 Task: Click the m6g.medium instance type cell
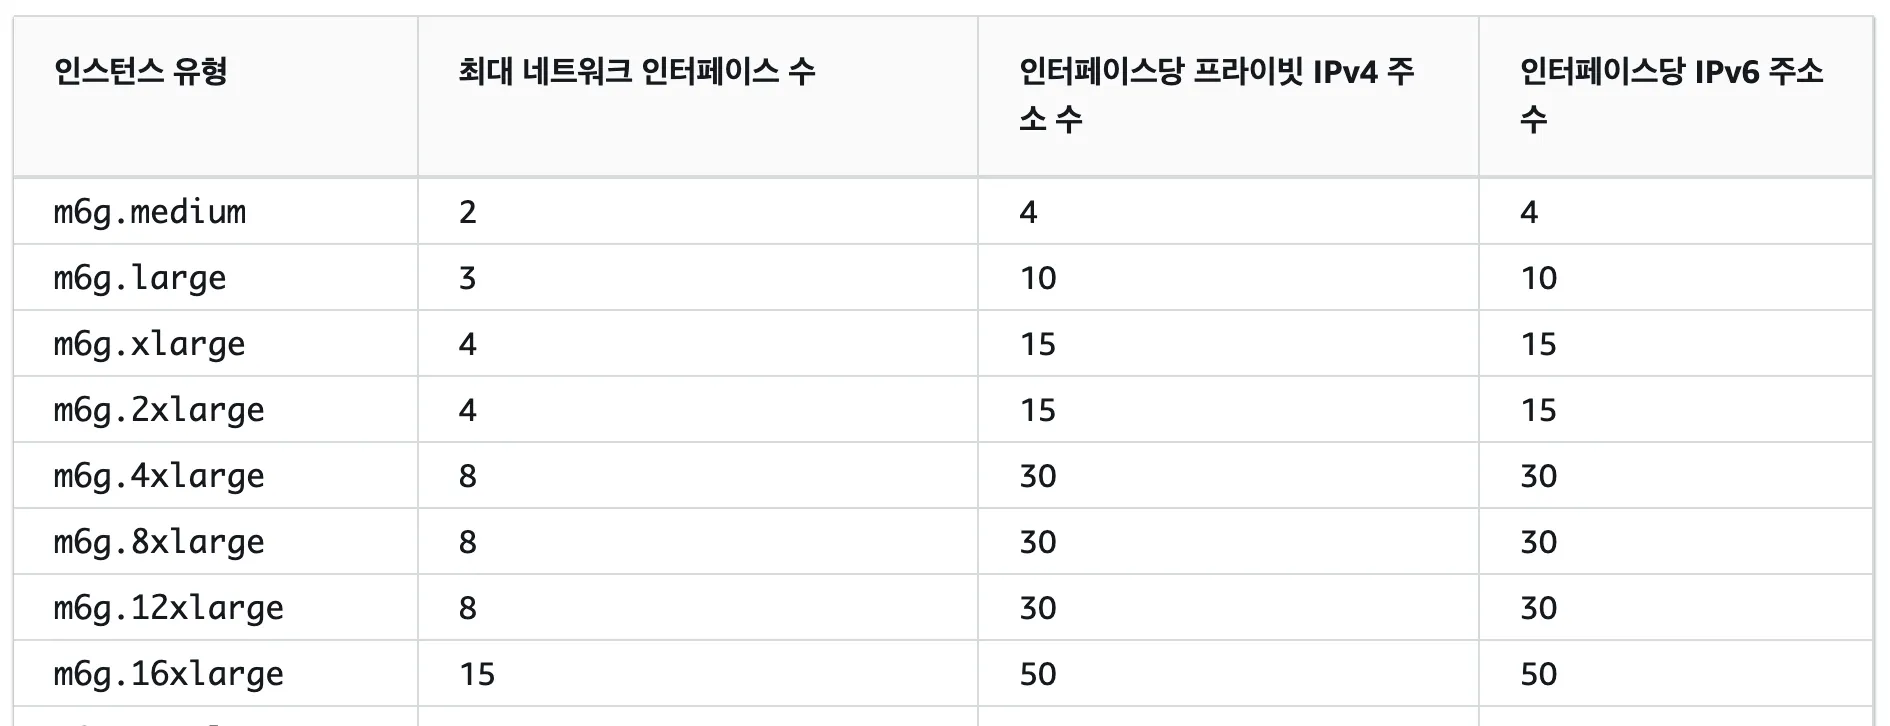[x=150, y=212]
